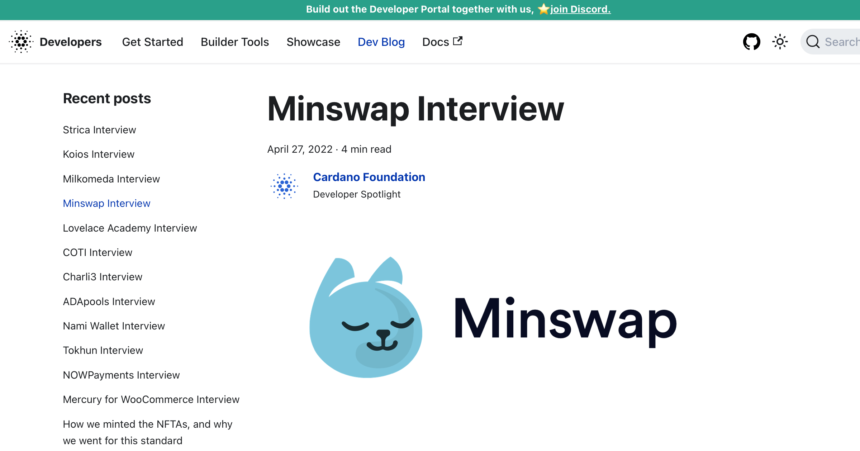Open the Builder Tools menu item
Viewport: 860px width, 451px height.
pos(235,42)
